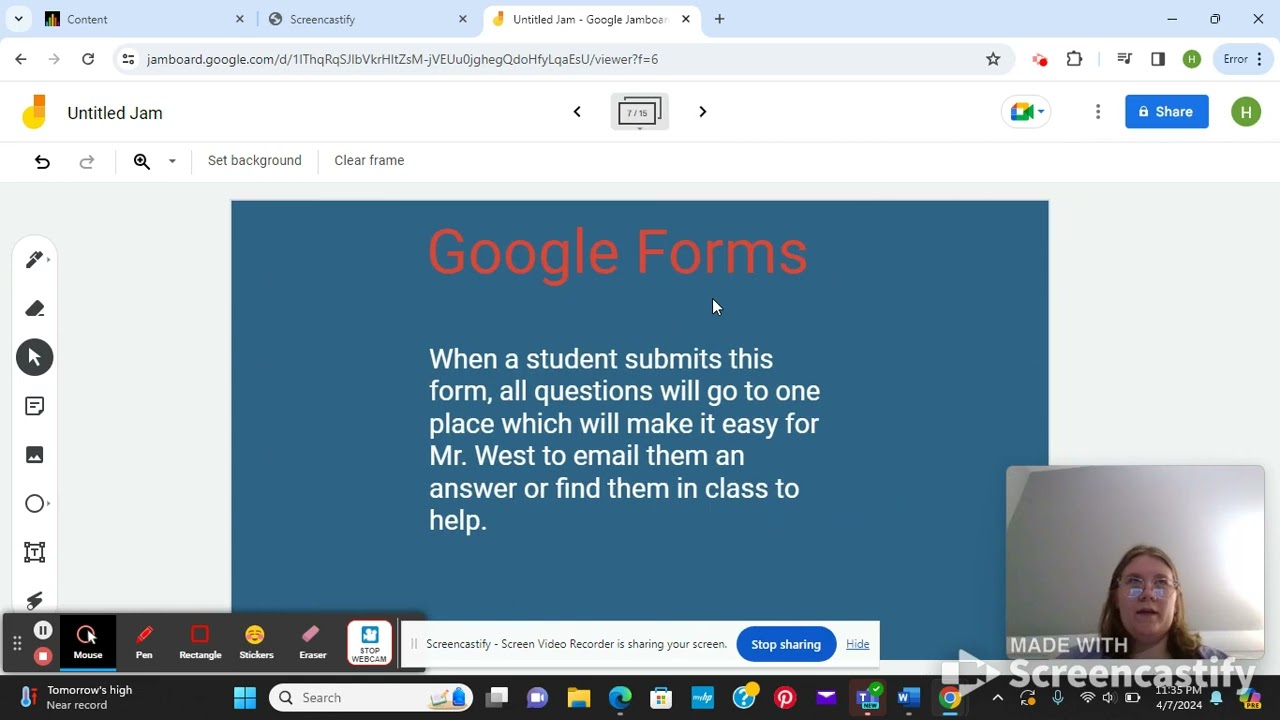Click the Jamboard logo
This screenshot has height=720, width=1280.
point(34,112)
